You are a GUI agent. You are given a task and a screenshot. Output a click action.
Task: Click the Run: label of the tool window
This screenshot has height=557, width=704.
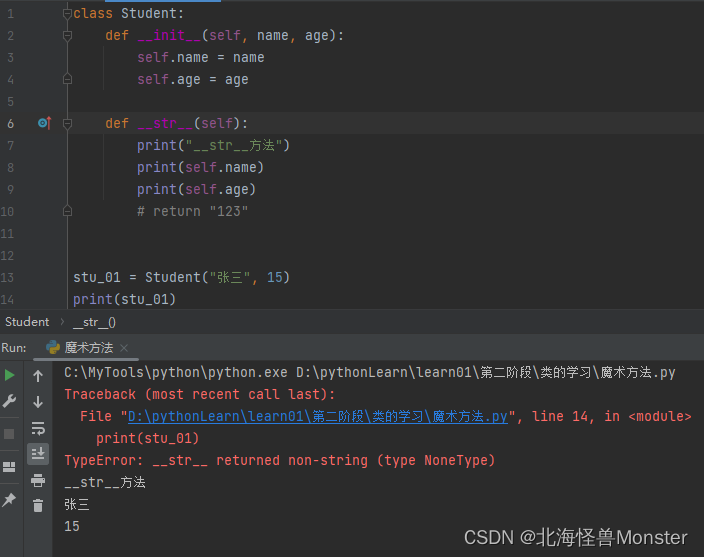click(x=13, y=348)
